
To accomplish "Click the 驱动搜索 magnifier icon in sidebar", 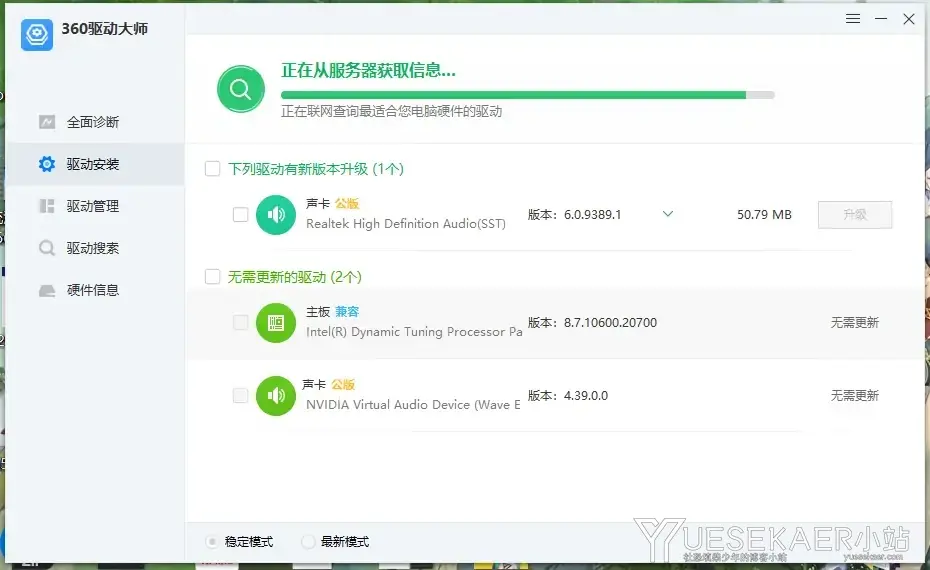I will tap(47, 248).
